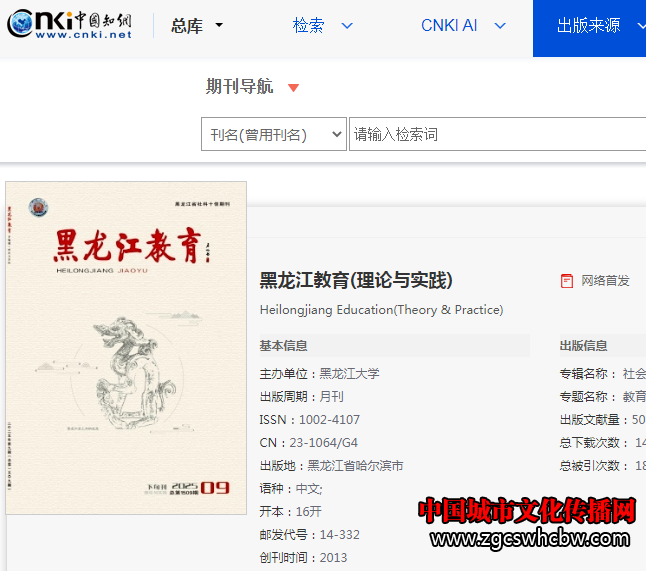
Task: Click the 黑龙江教育(理论与实践) journal title
Action: point(356,280)
